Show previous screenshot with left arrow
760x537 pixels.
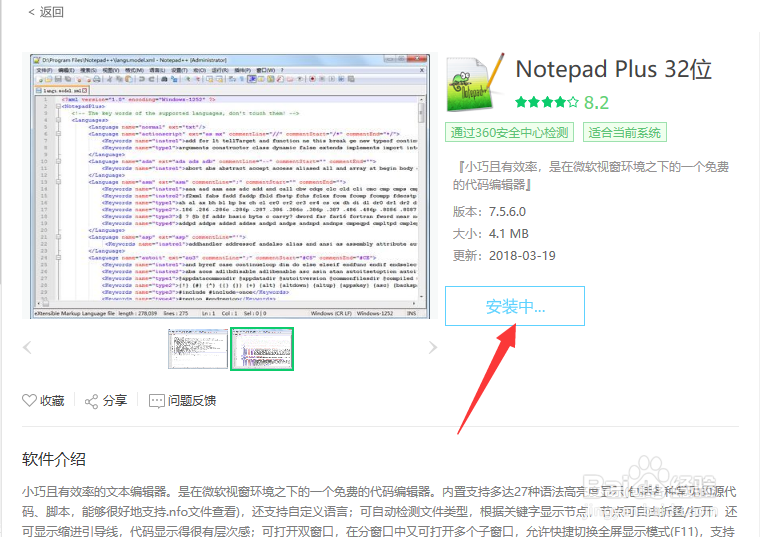pos(27,347)
